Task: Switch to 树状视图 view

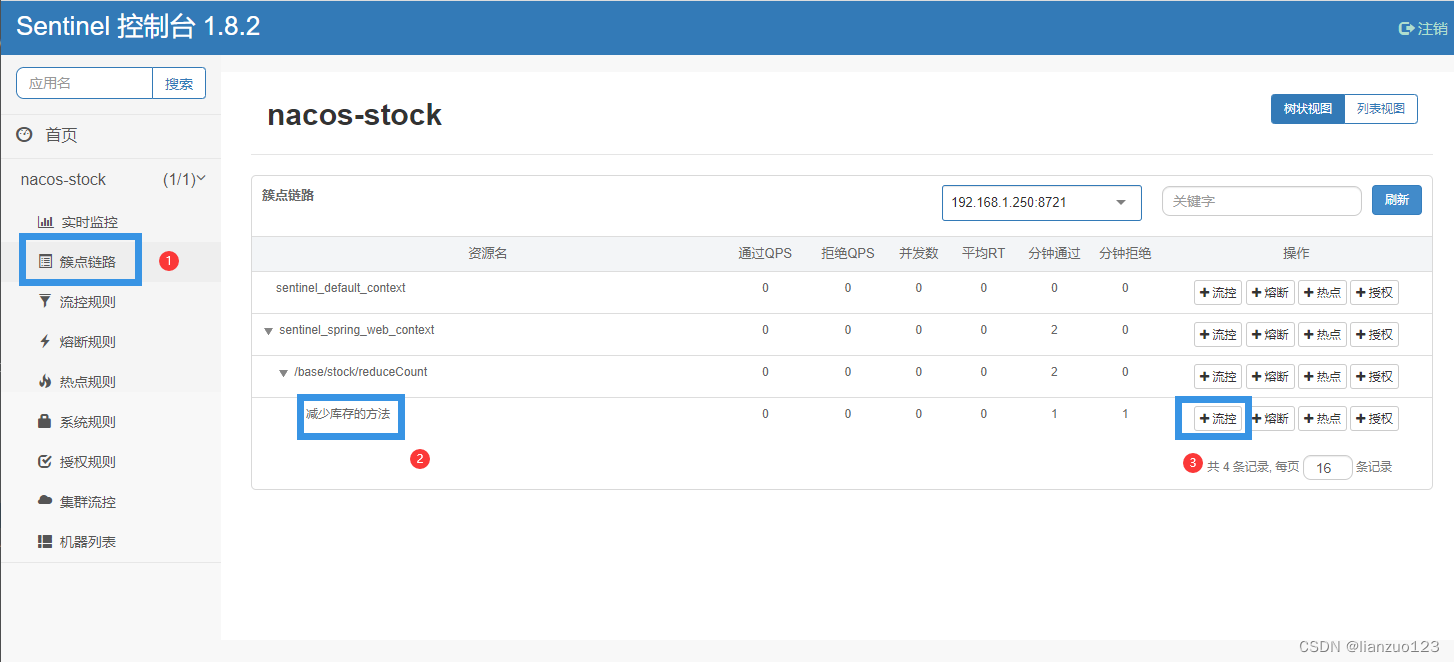Action: coord(1307,109)
